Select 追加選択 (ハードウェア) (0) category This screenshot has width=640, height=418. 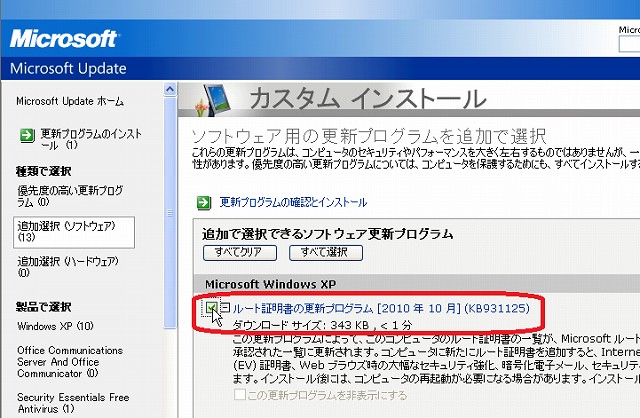tap(68, 267)
